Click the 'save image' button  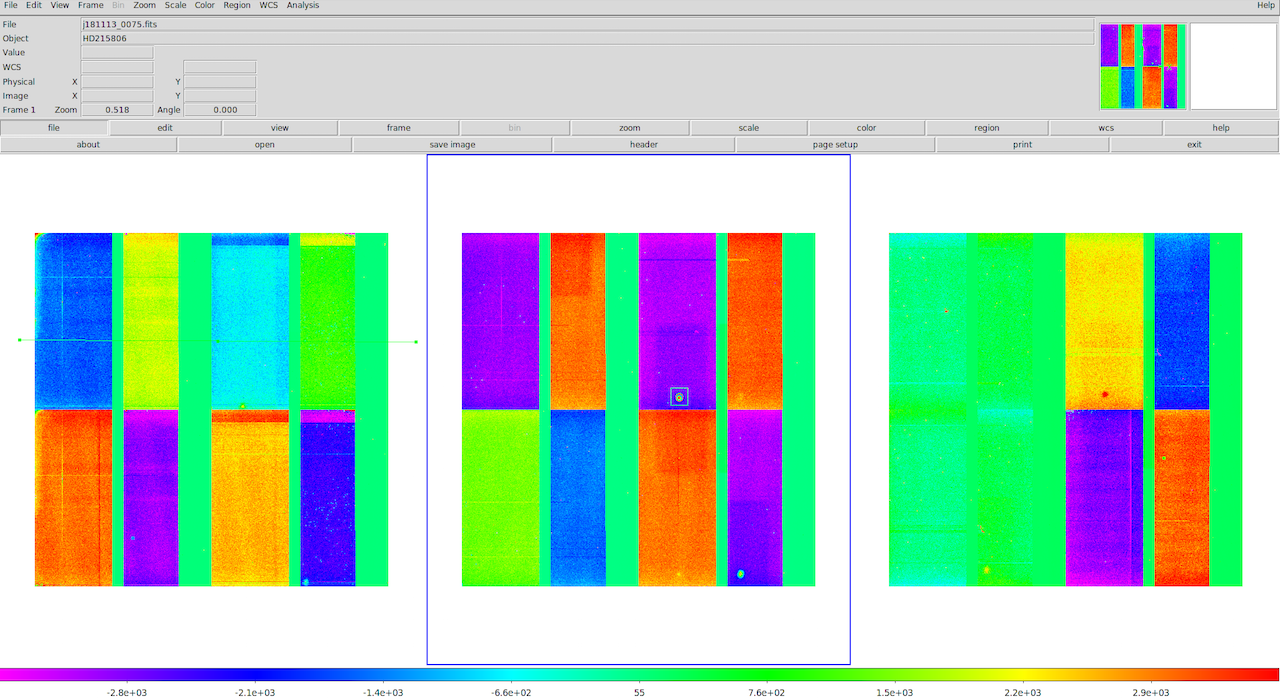tap(452, 145)
